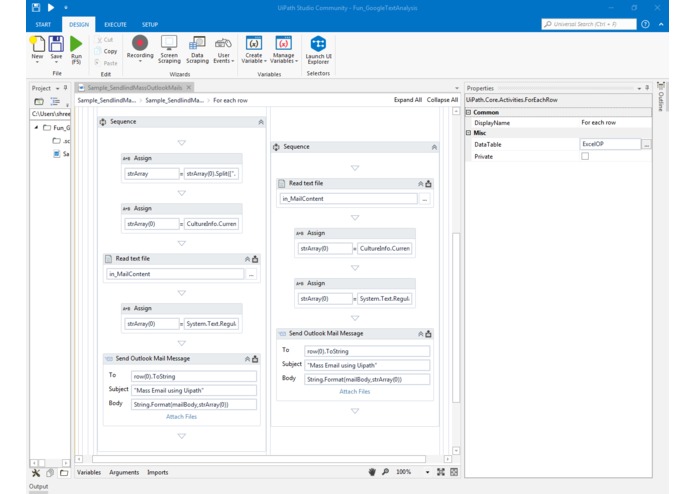This screenshot has width=695, height=494.
Task: Click icon right of collapse arrow on right Send Outlook Mail Message
Action: (x=428, y=334)
